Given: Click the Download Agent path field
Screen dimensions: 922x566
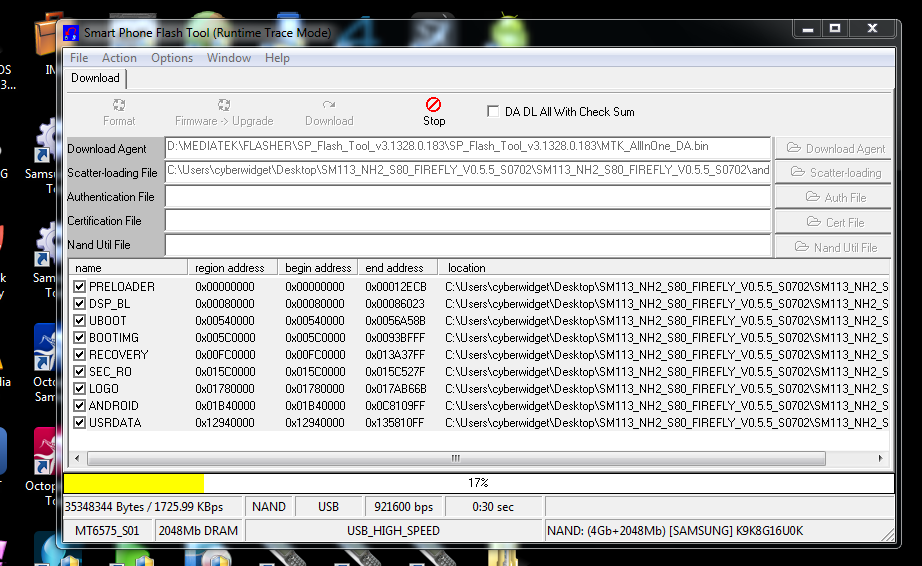Looking at the screenshot, I should 468,148.
